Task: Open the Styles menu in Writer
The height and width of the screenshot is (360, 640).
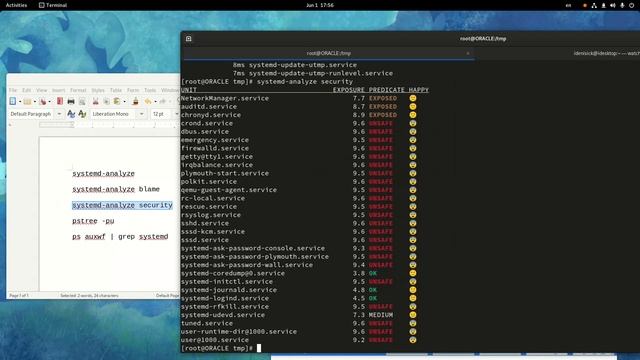Action: tap(98, 90)
